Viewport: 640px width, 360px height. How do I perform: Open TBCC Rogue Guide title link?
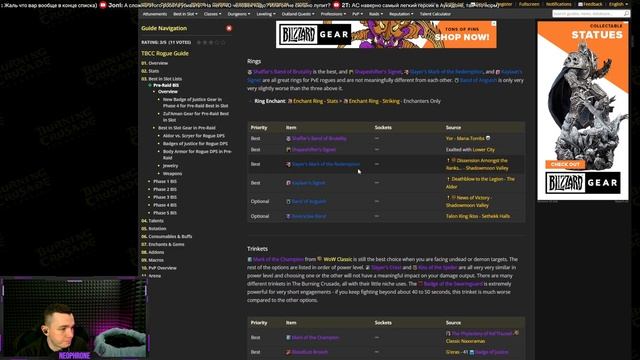[165, 53]
